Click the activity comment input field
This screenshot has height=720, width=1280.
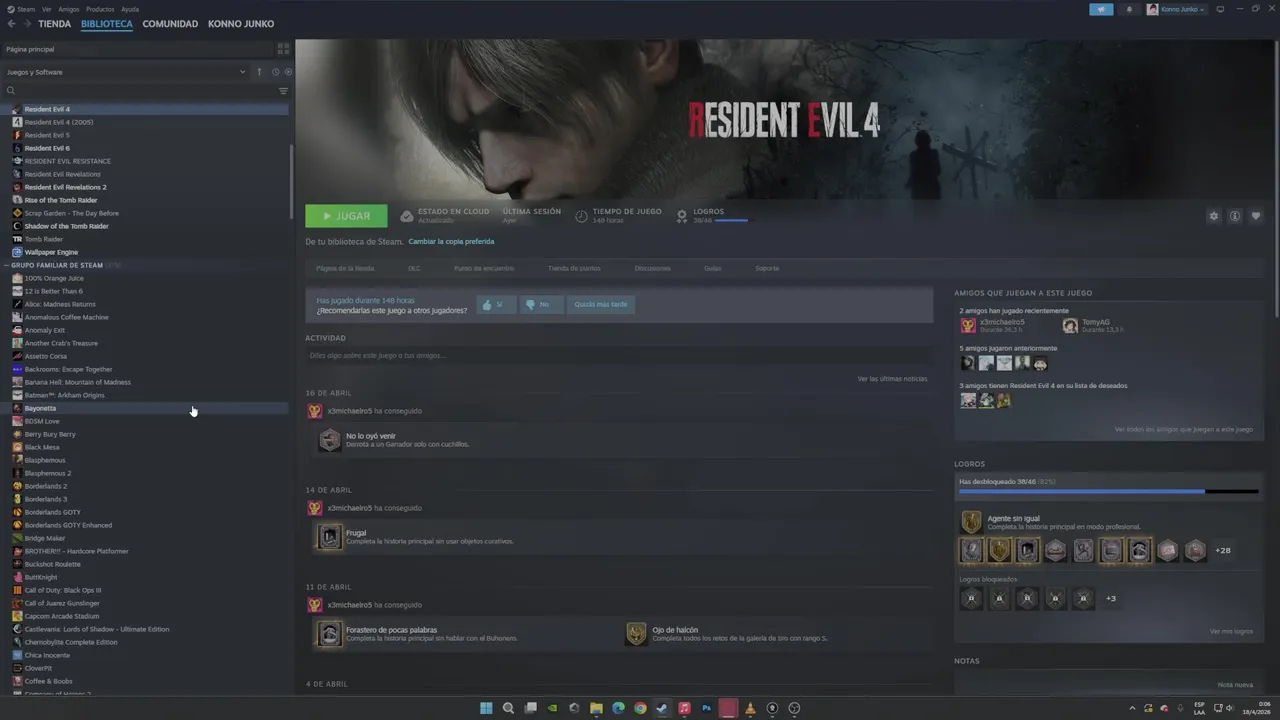pos(618,355)
